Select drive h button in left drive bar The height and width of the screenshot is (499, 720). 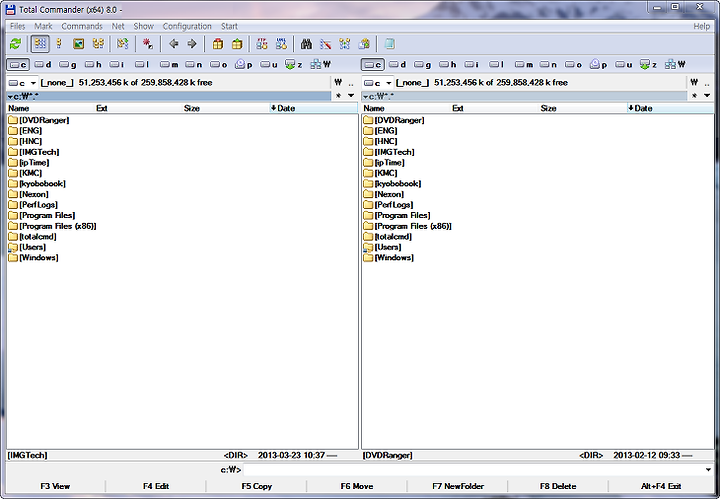pos(93,65)
